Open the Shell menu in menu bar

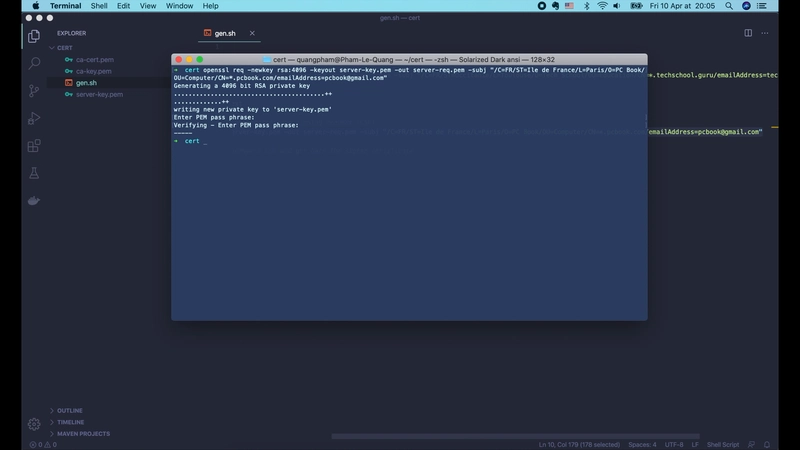tap(99, 5)
